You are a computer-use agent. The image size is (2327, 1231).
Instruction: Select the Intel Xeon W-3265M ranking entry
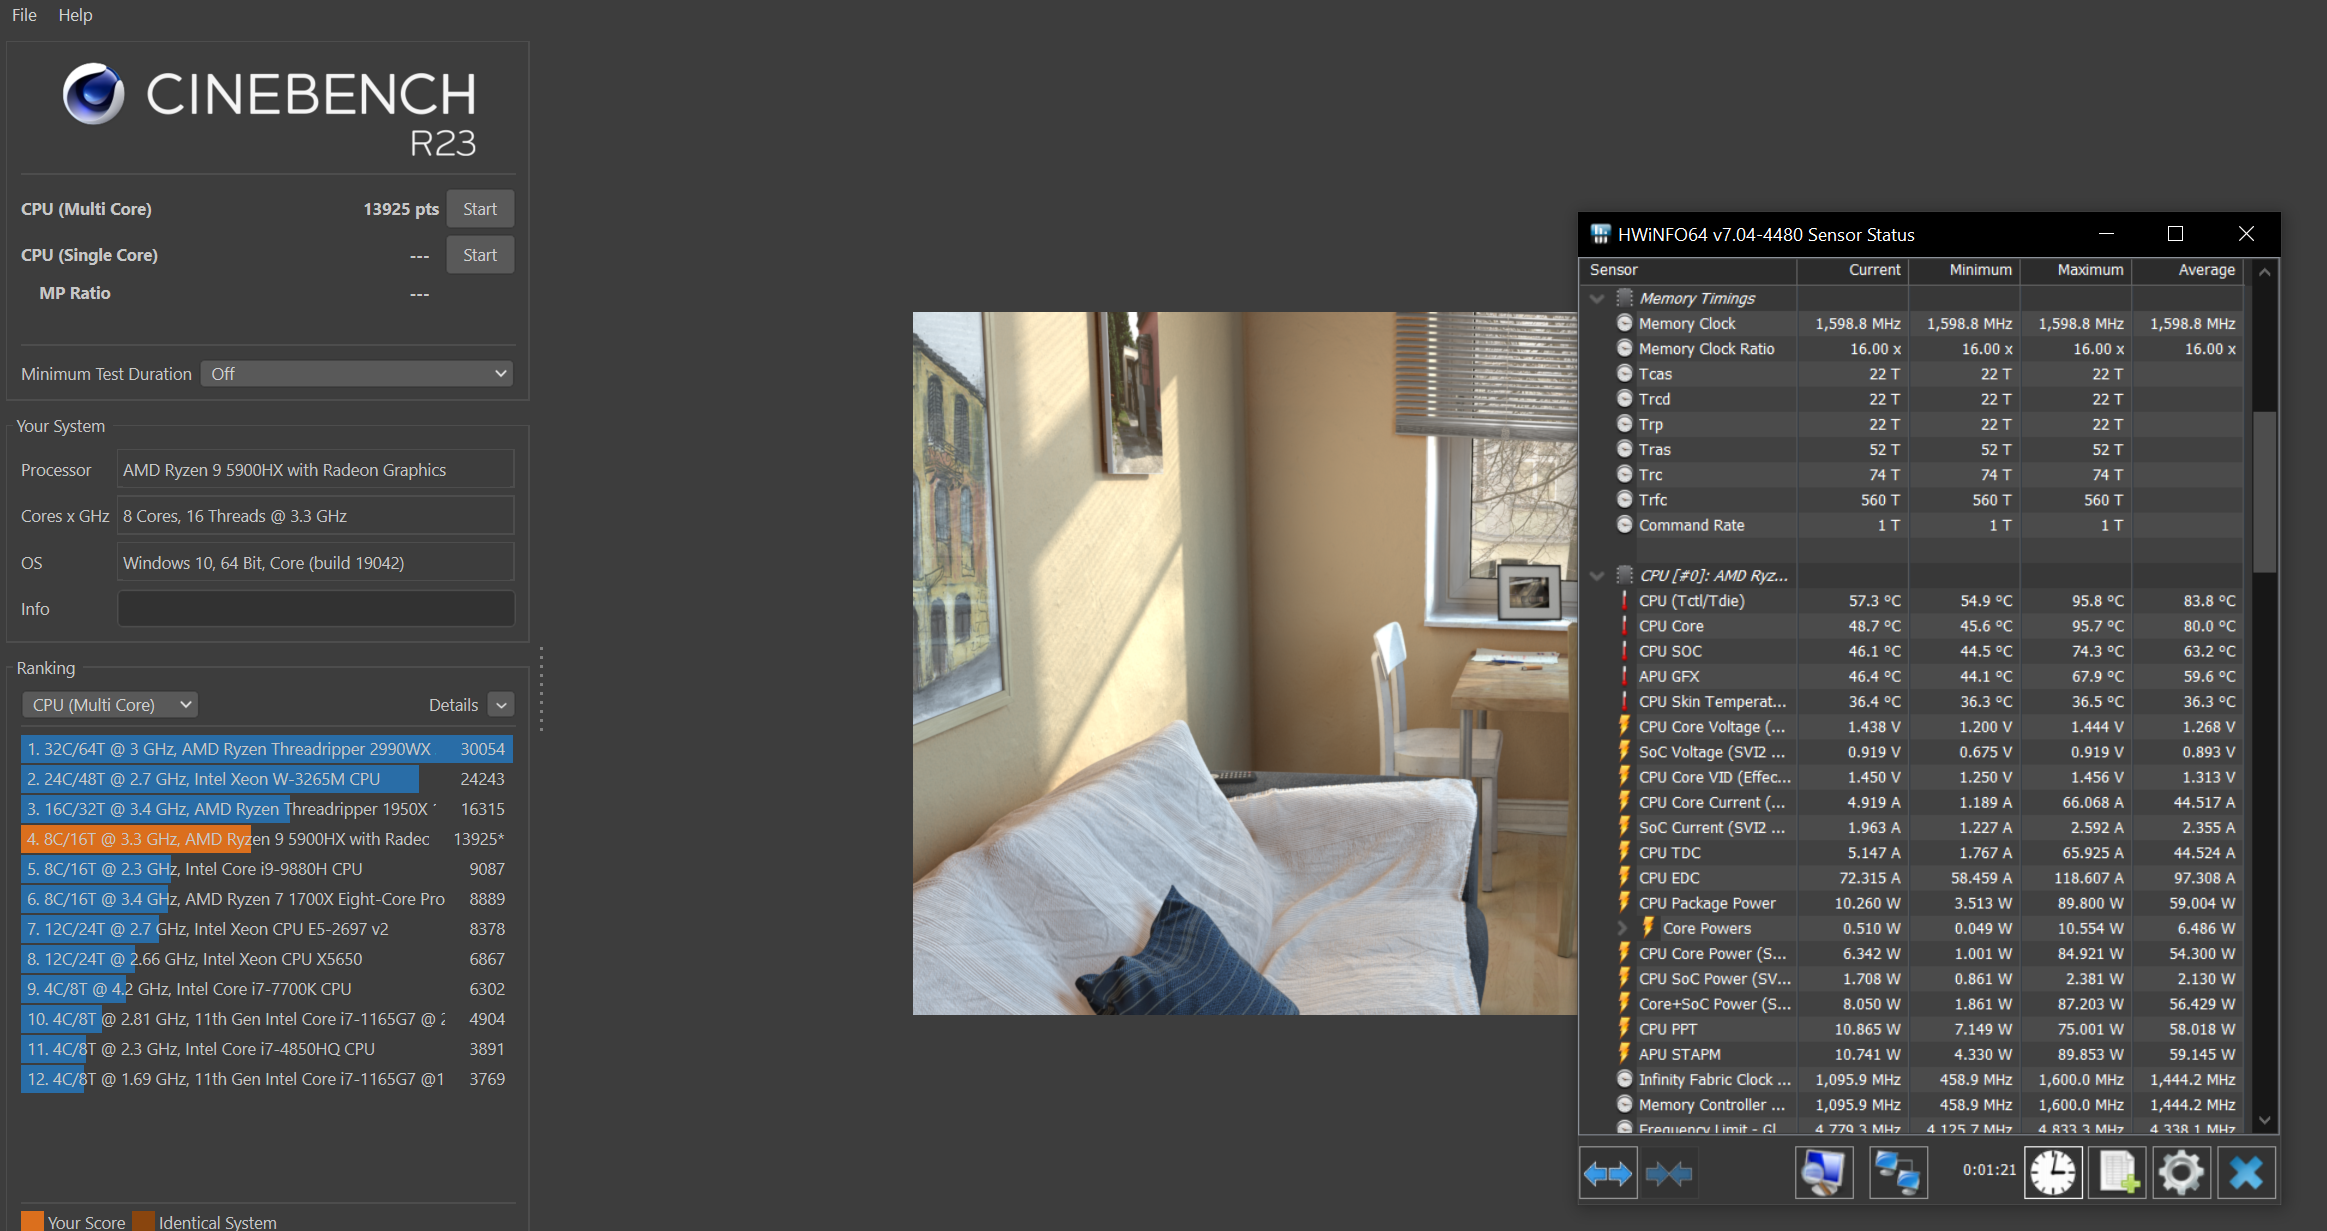tap(266, 779)
